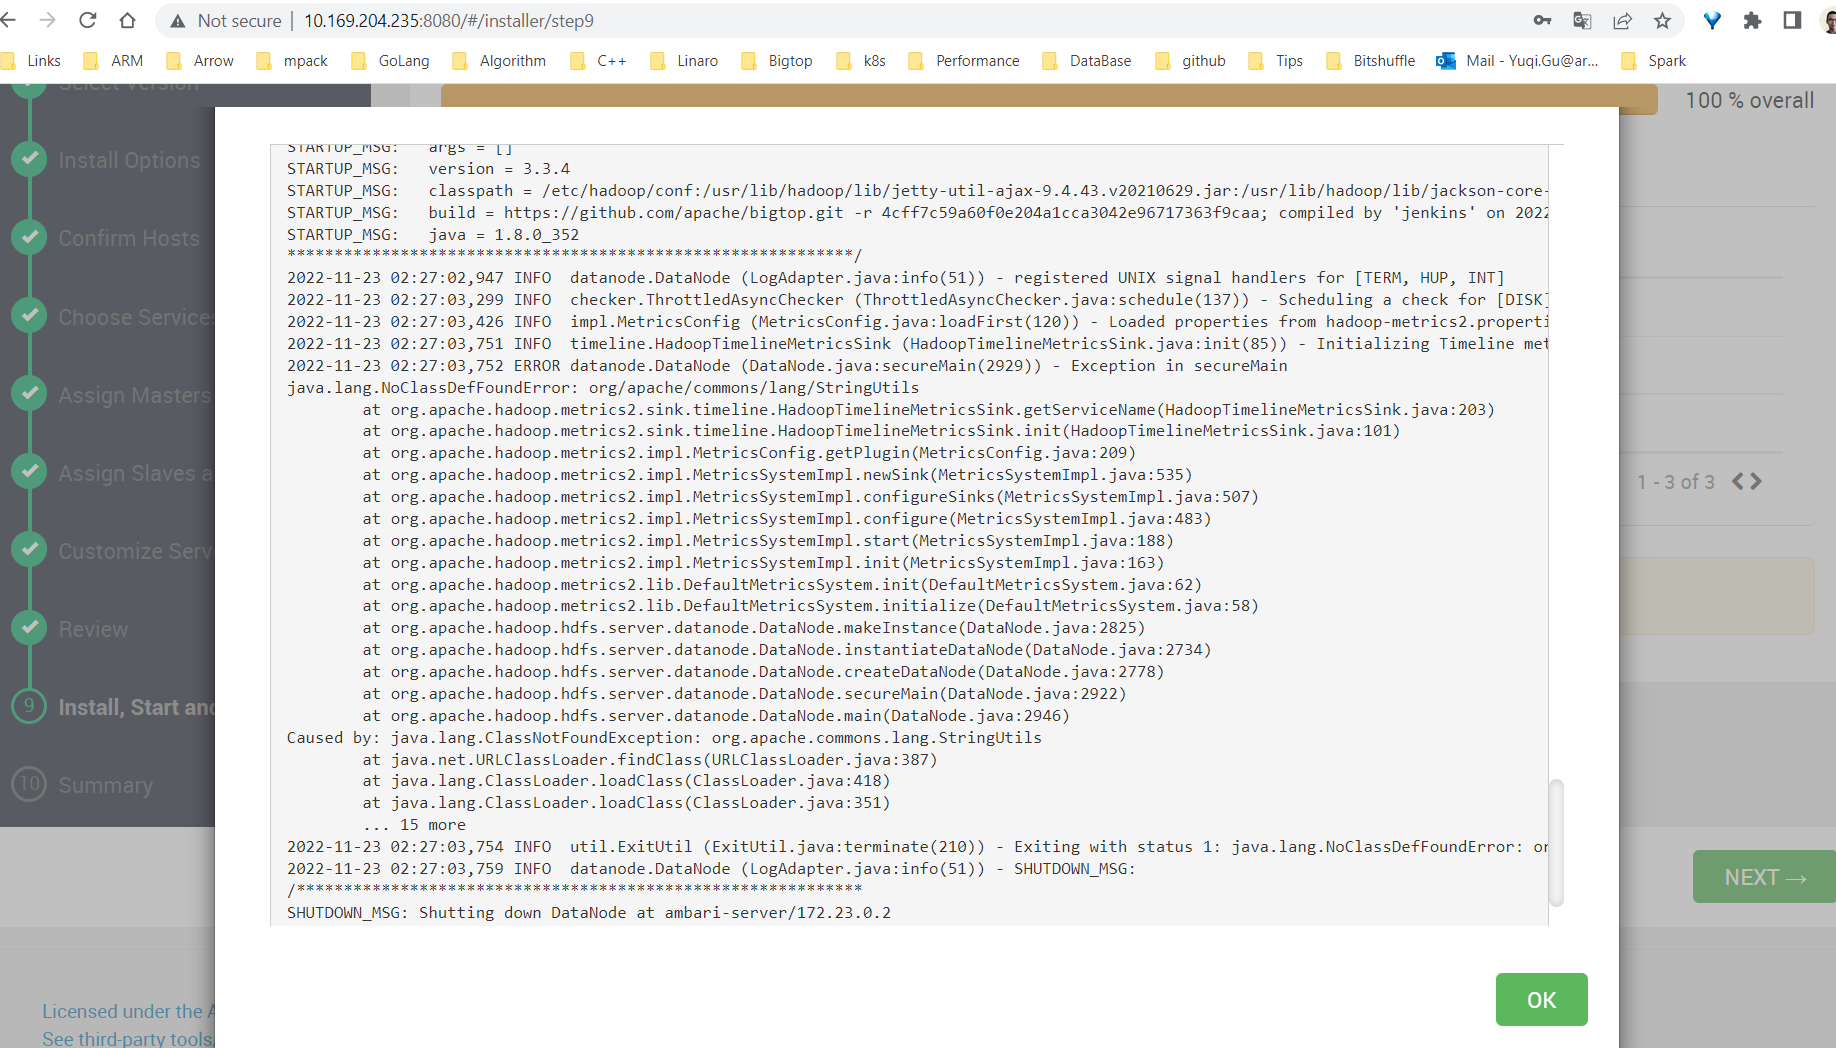Toggle the browser side panel icon
The height and width of the screenshot is (1048, 1836).
[x=1792, y=20]
